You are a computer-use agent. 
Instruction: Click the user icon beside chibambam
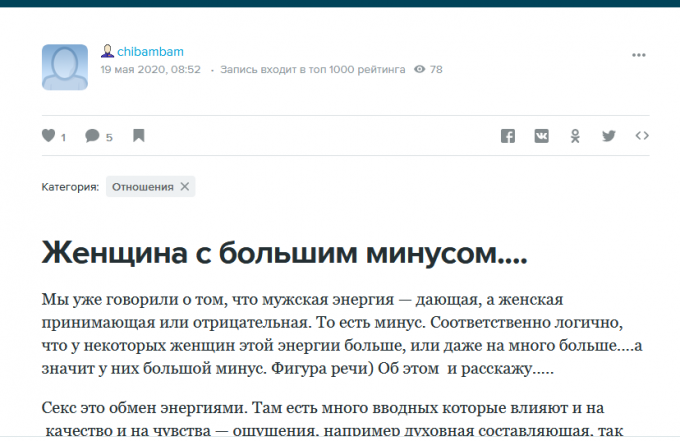tap(107, 51)
